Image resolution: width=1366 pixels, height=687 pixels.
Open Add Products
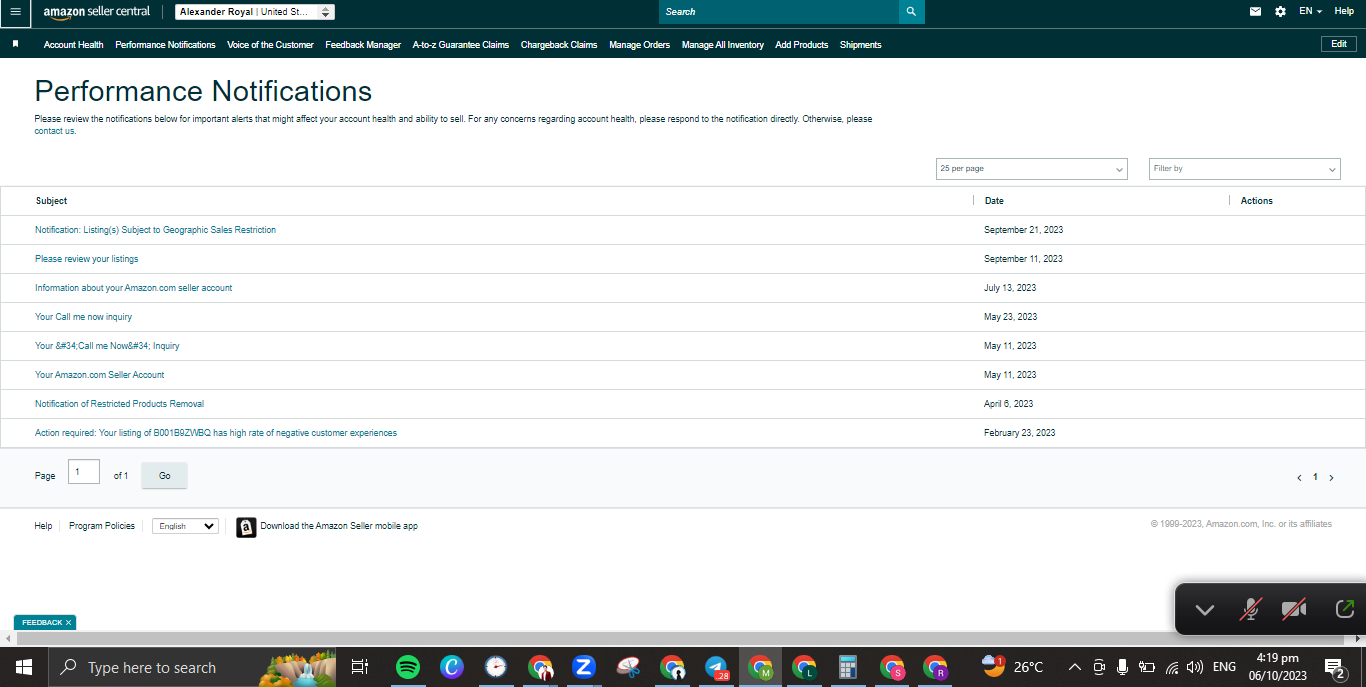click(802, 45)
